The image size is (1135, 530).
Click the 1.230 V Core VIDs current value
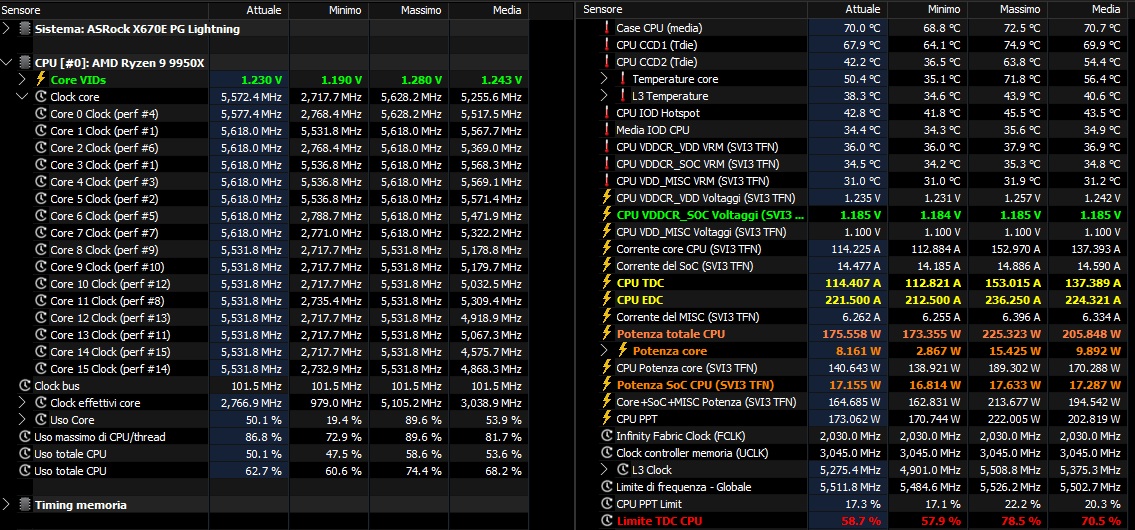tap(261, 80)
